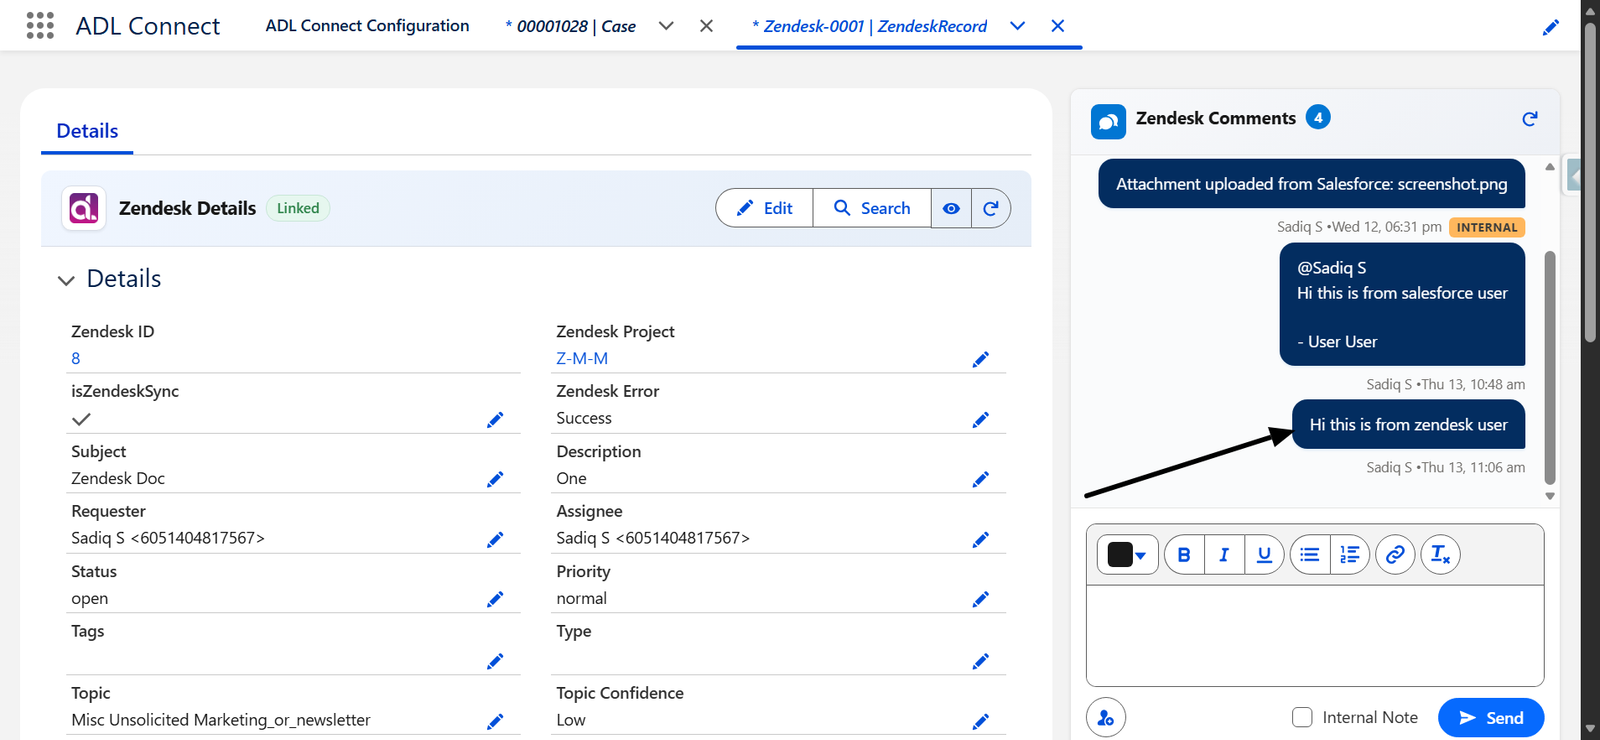Click the Edit button

[x=765, y=208]
